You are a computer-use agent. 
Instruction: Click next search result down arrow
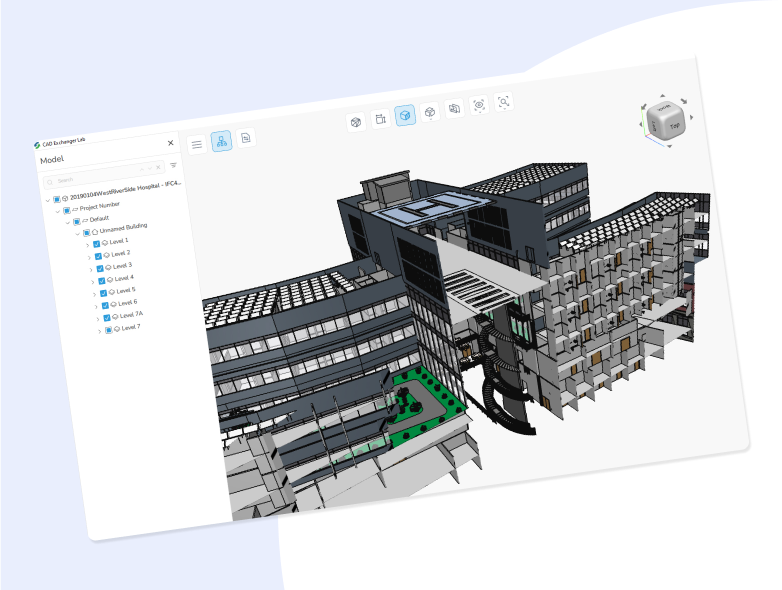[x=150, y=169]
